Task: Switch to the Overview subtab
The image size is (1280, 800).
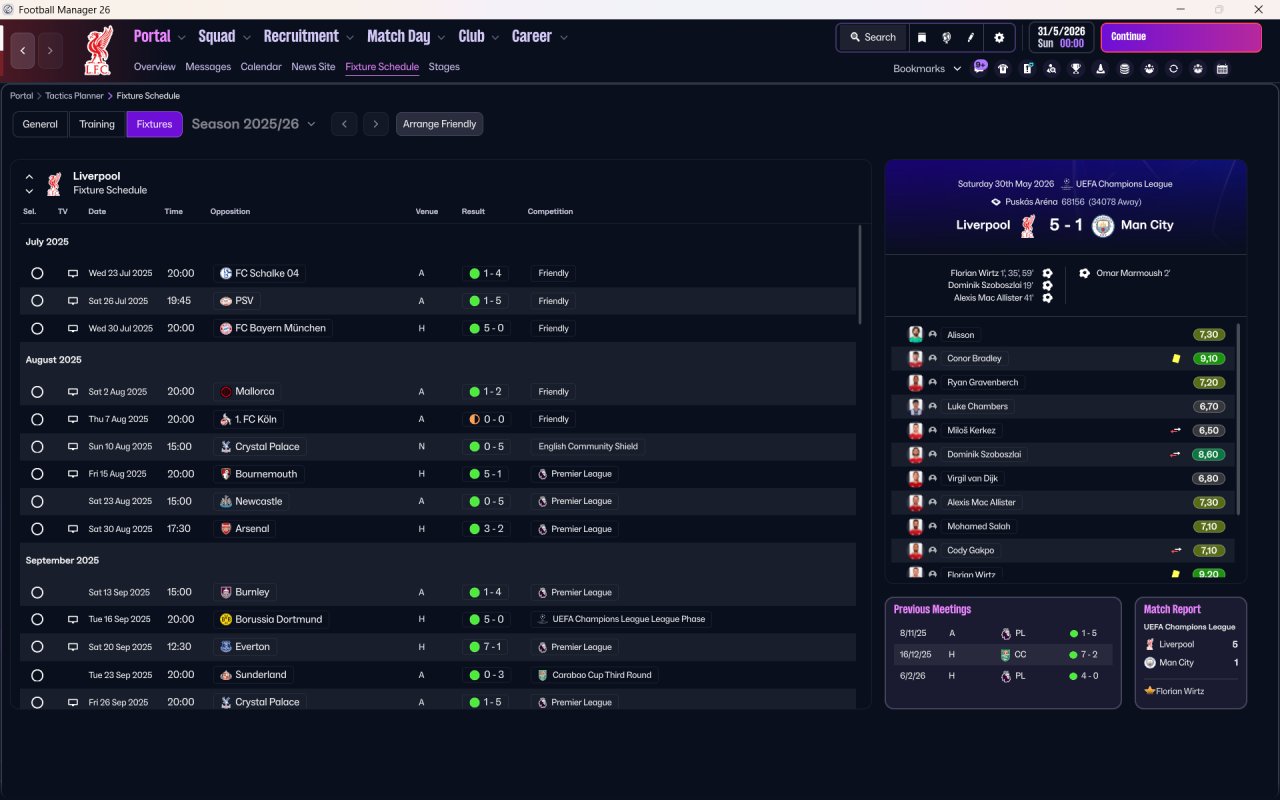Action: 155,67
